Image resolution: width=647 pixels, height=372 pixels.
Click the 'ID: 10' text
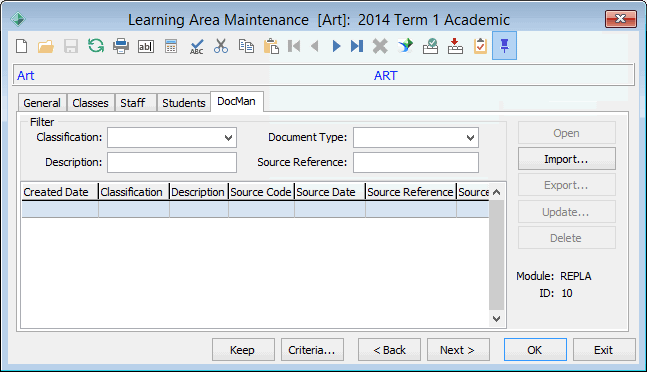pos(555,293)
